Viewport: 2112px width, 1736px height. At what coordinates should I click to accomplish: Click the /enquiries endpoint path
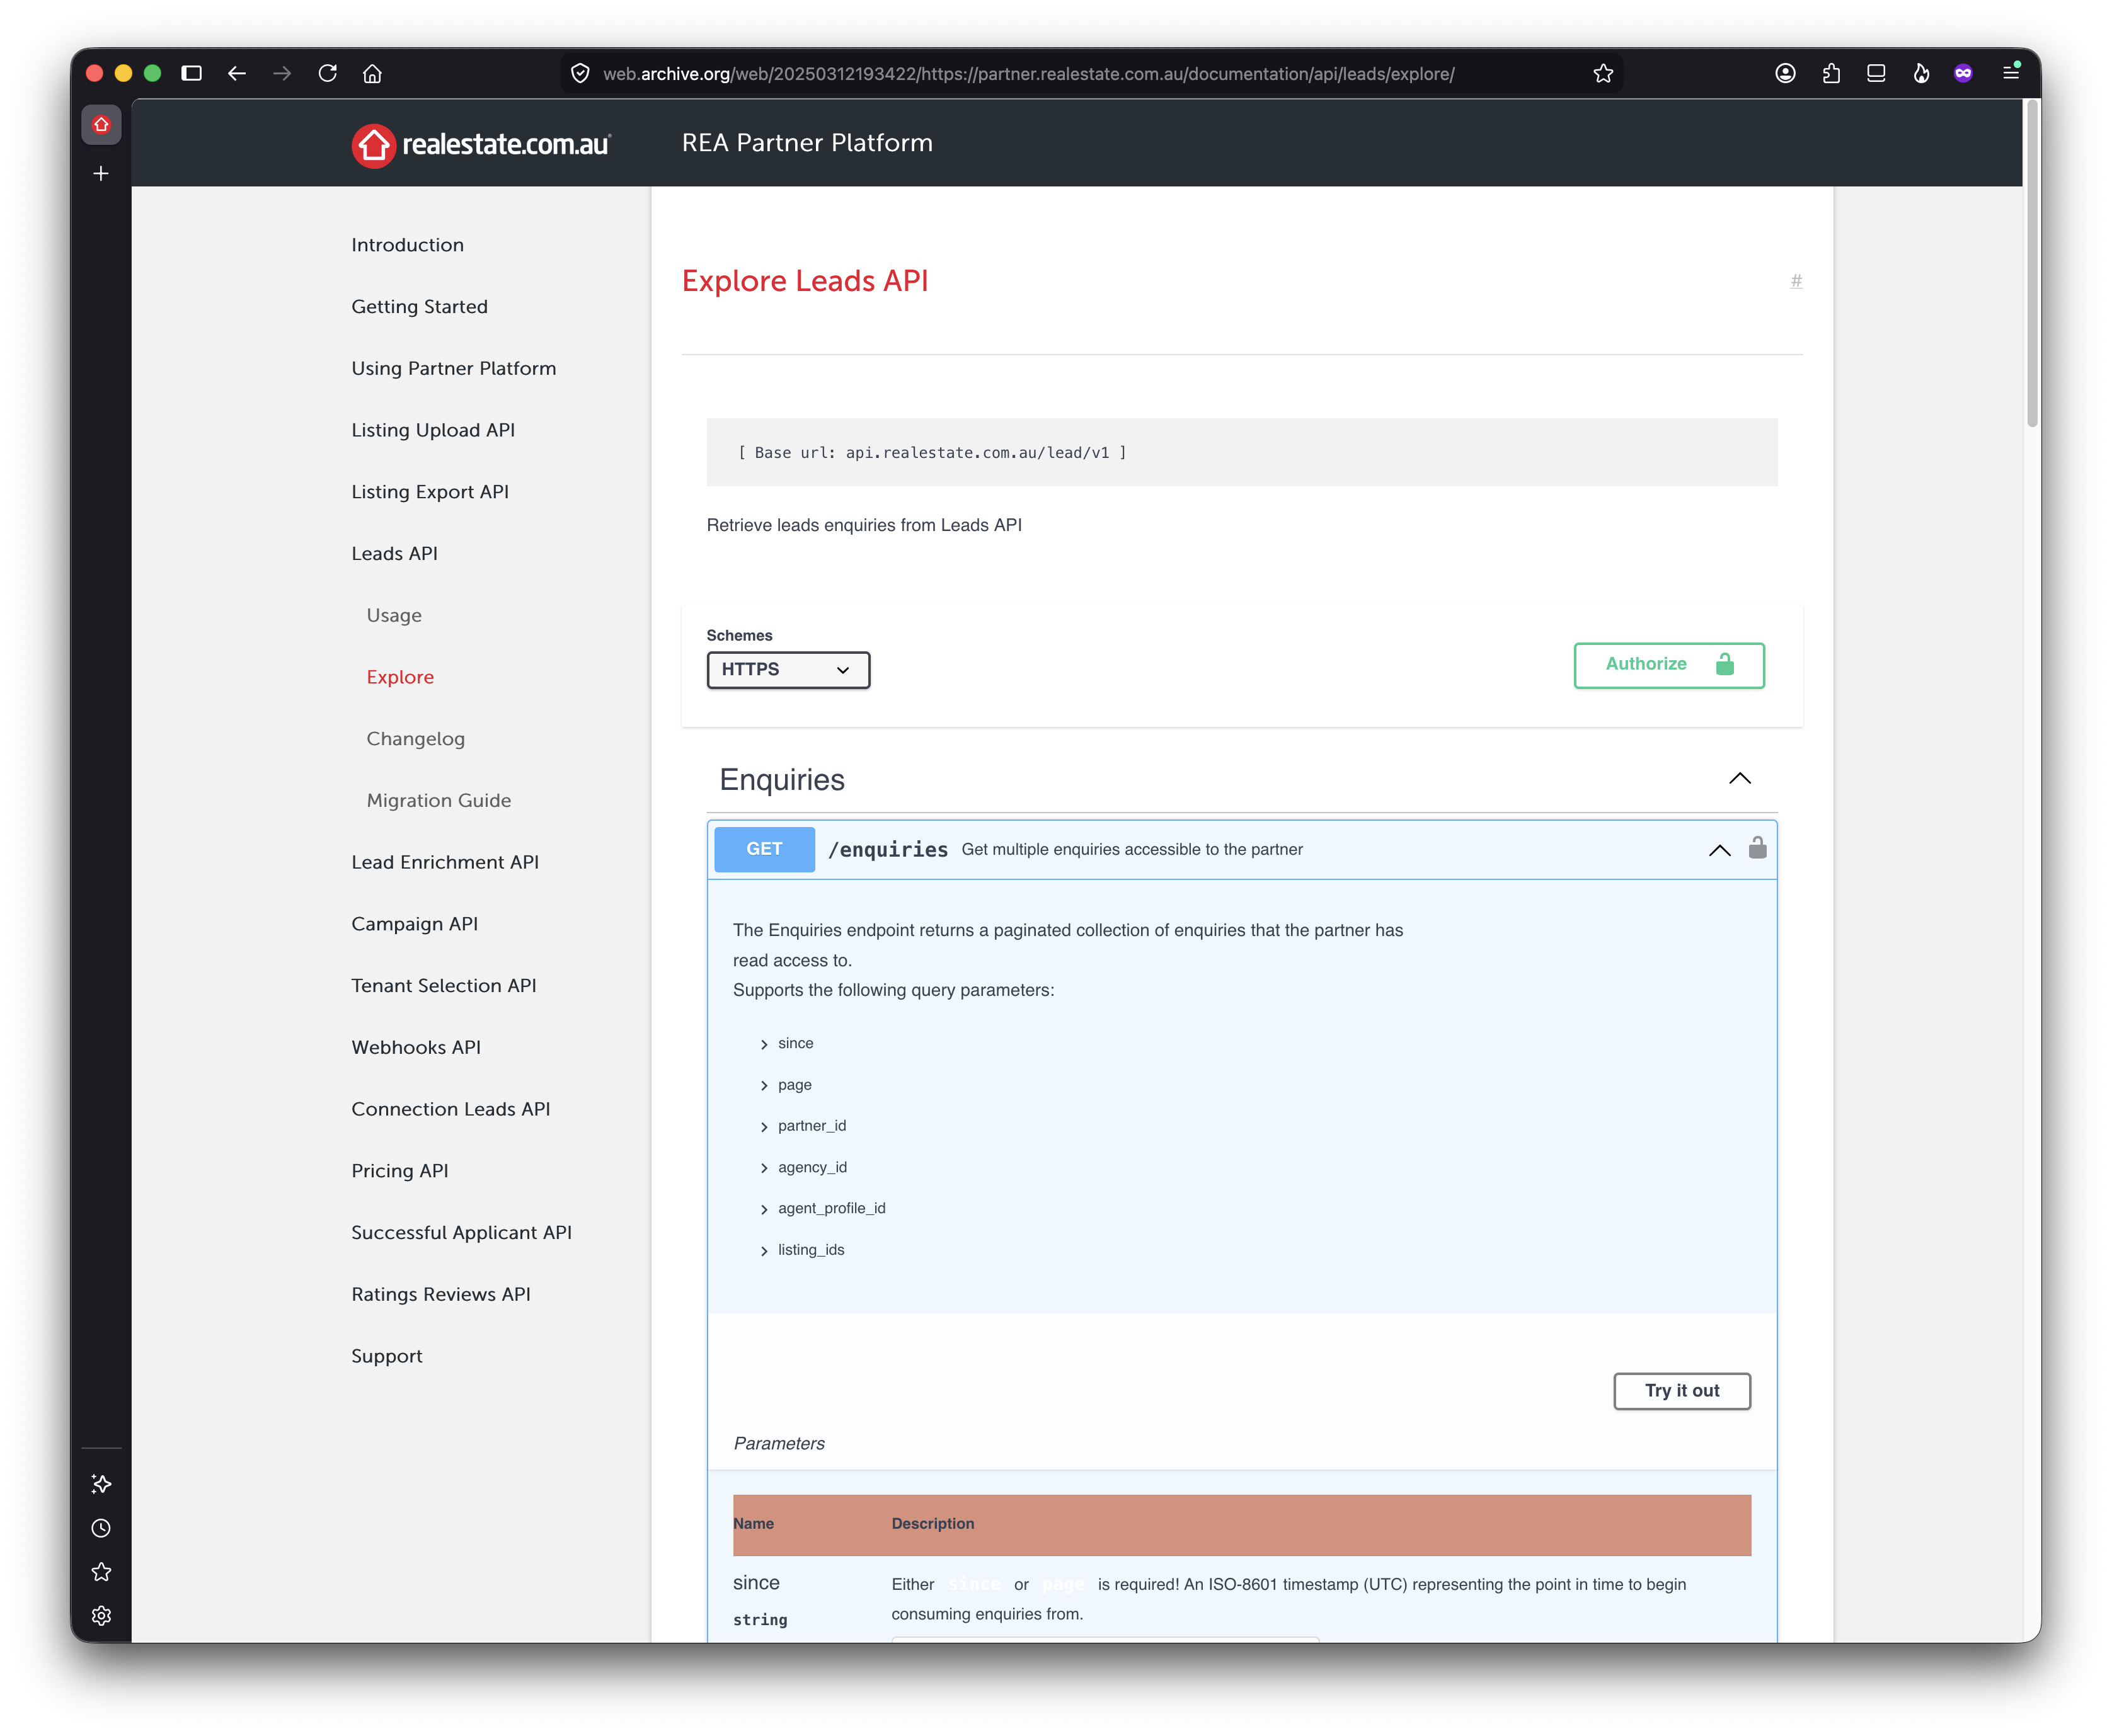(x=888, y=850)
